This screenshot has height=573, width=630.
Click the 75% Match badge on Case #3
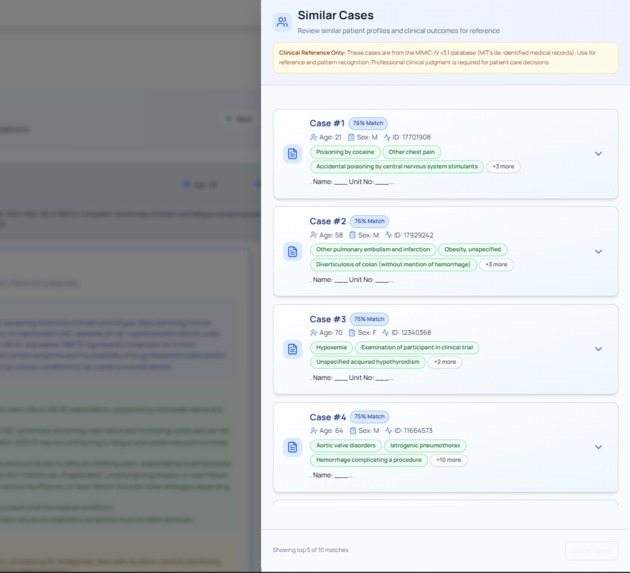point(369,319)
